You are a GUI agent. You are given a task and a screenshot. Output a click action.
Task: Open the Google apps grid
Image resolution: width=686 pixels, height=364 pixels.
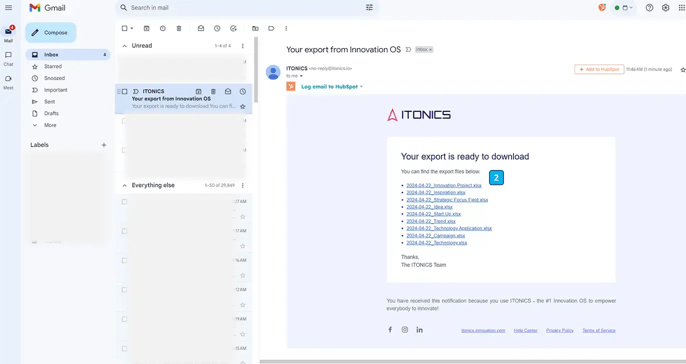click(x=682, y=7)
